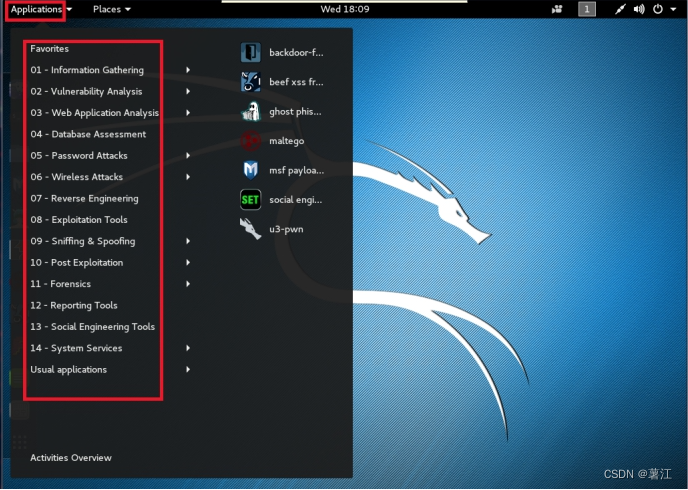The image size is (688, 490).
Task: Click the backdoor-f... label text
Action: (x=296, y=53)
